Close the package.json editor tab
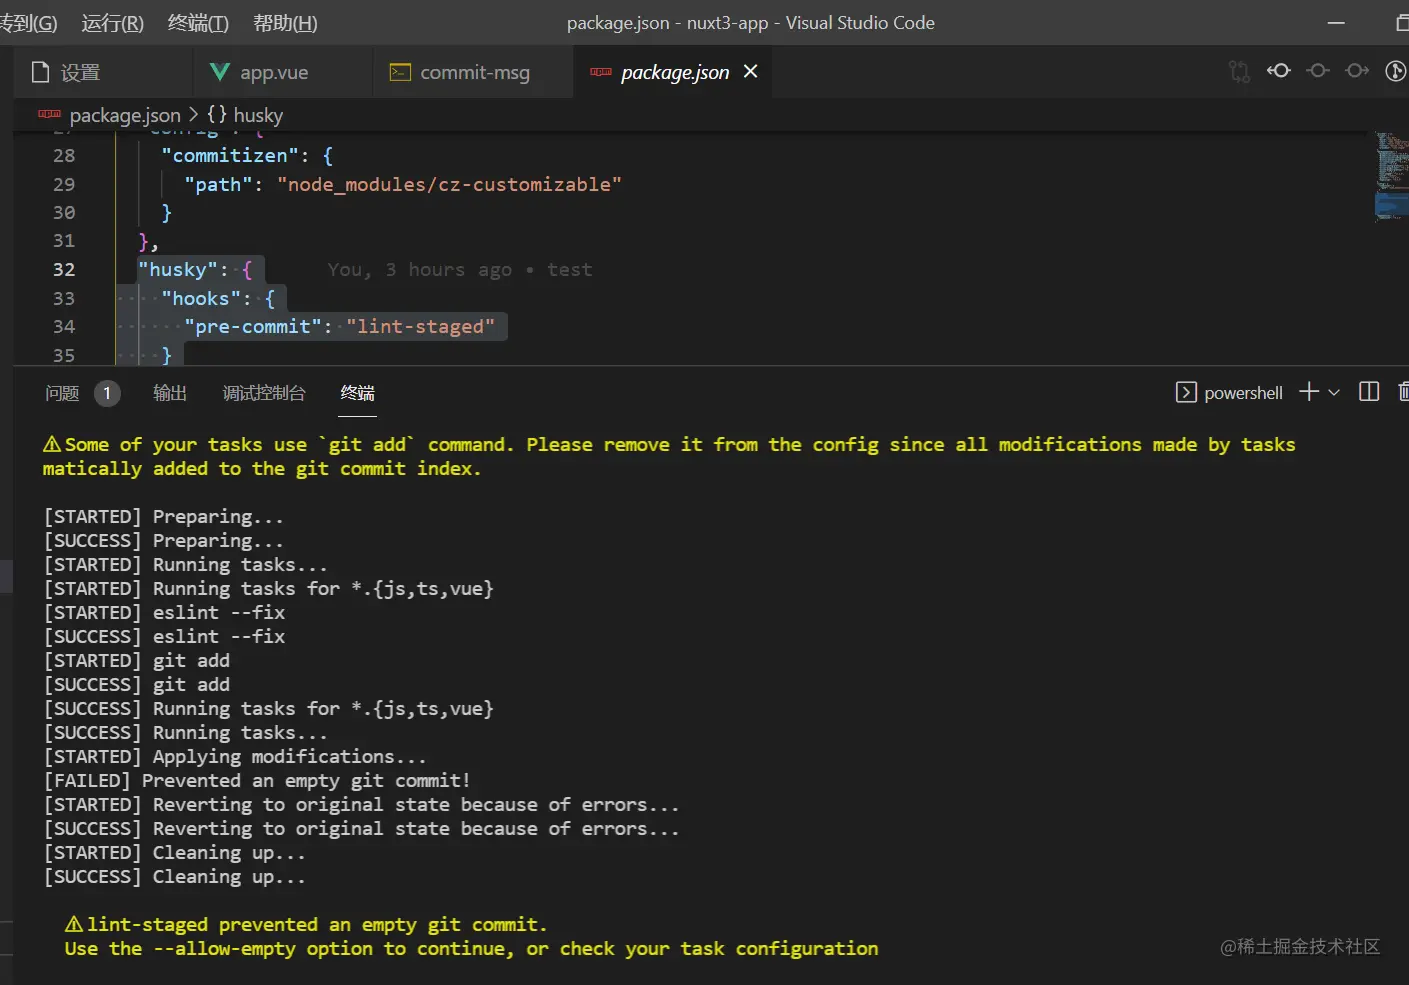Image resolution: width=1409 pixels, height=985 pixels. (x=750, y=72)
